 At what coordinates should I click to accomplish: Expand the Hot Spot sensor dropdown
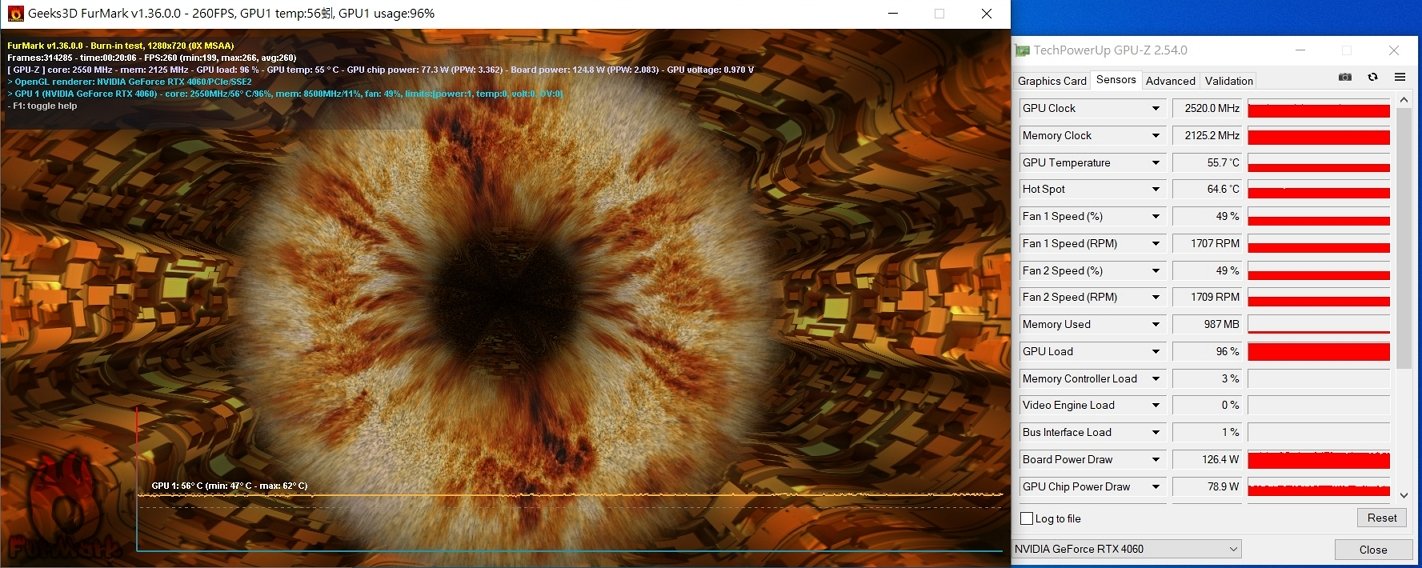pyautogui.click(x=1156, y=189)
